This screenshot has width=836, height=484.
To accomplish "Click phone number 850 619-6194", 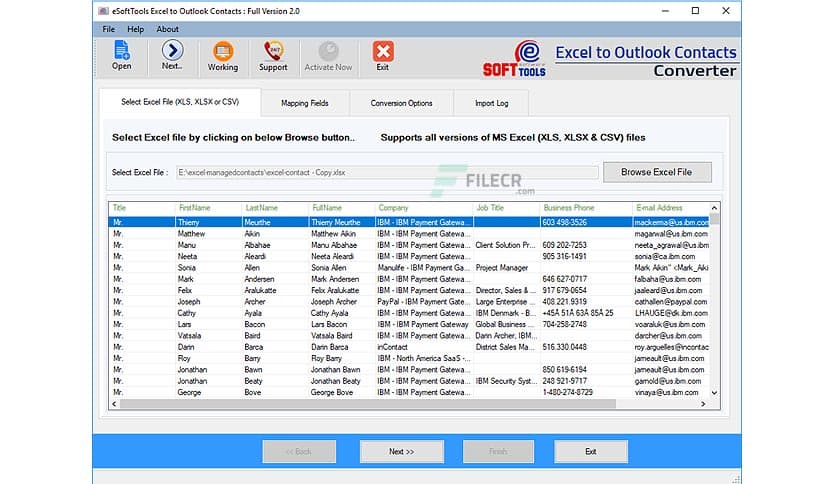I will point(585,369).
